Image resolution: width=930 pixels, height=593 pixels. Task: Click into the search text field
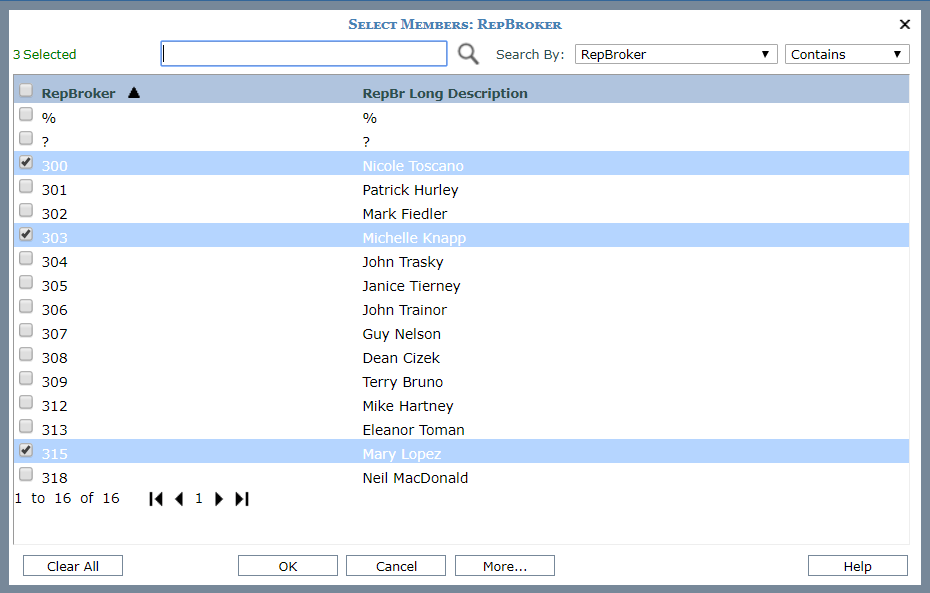click(x=304, y=54)
